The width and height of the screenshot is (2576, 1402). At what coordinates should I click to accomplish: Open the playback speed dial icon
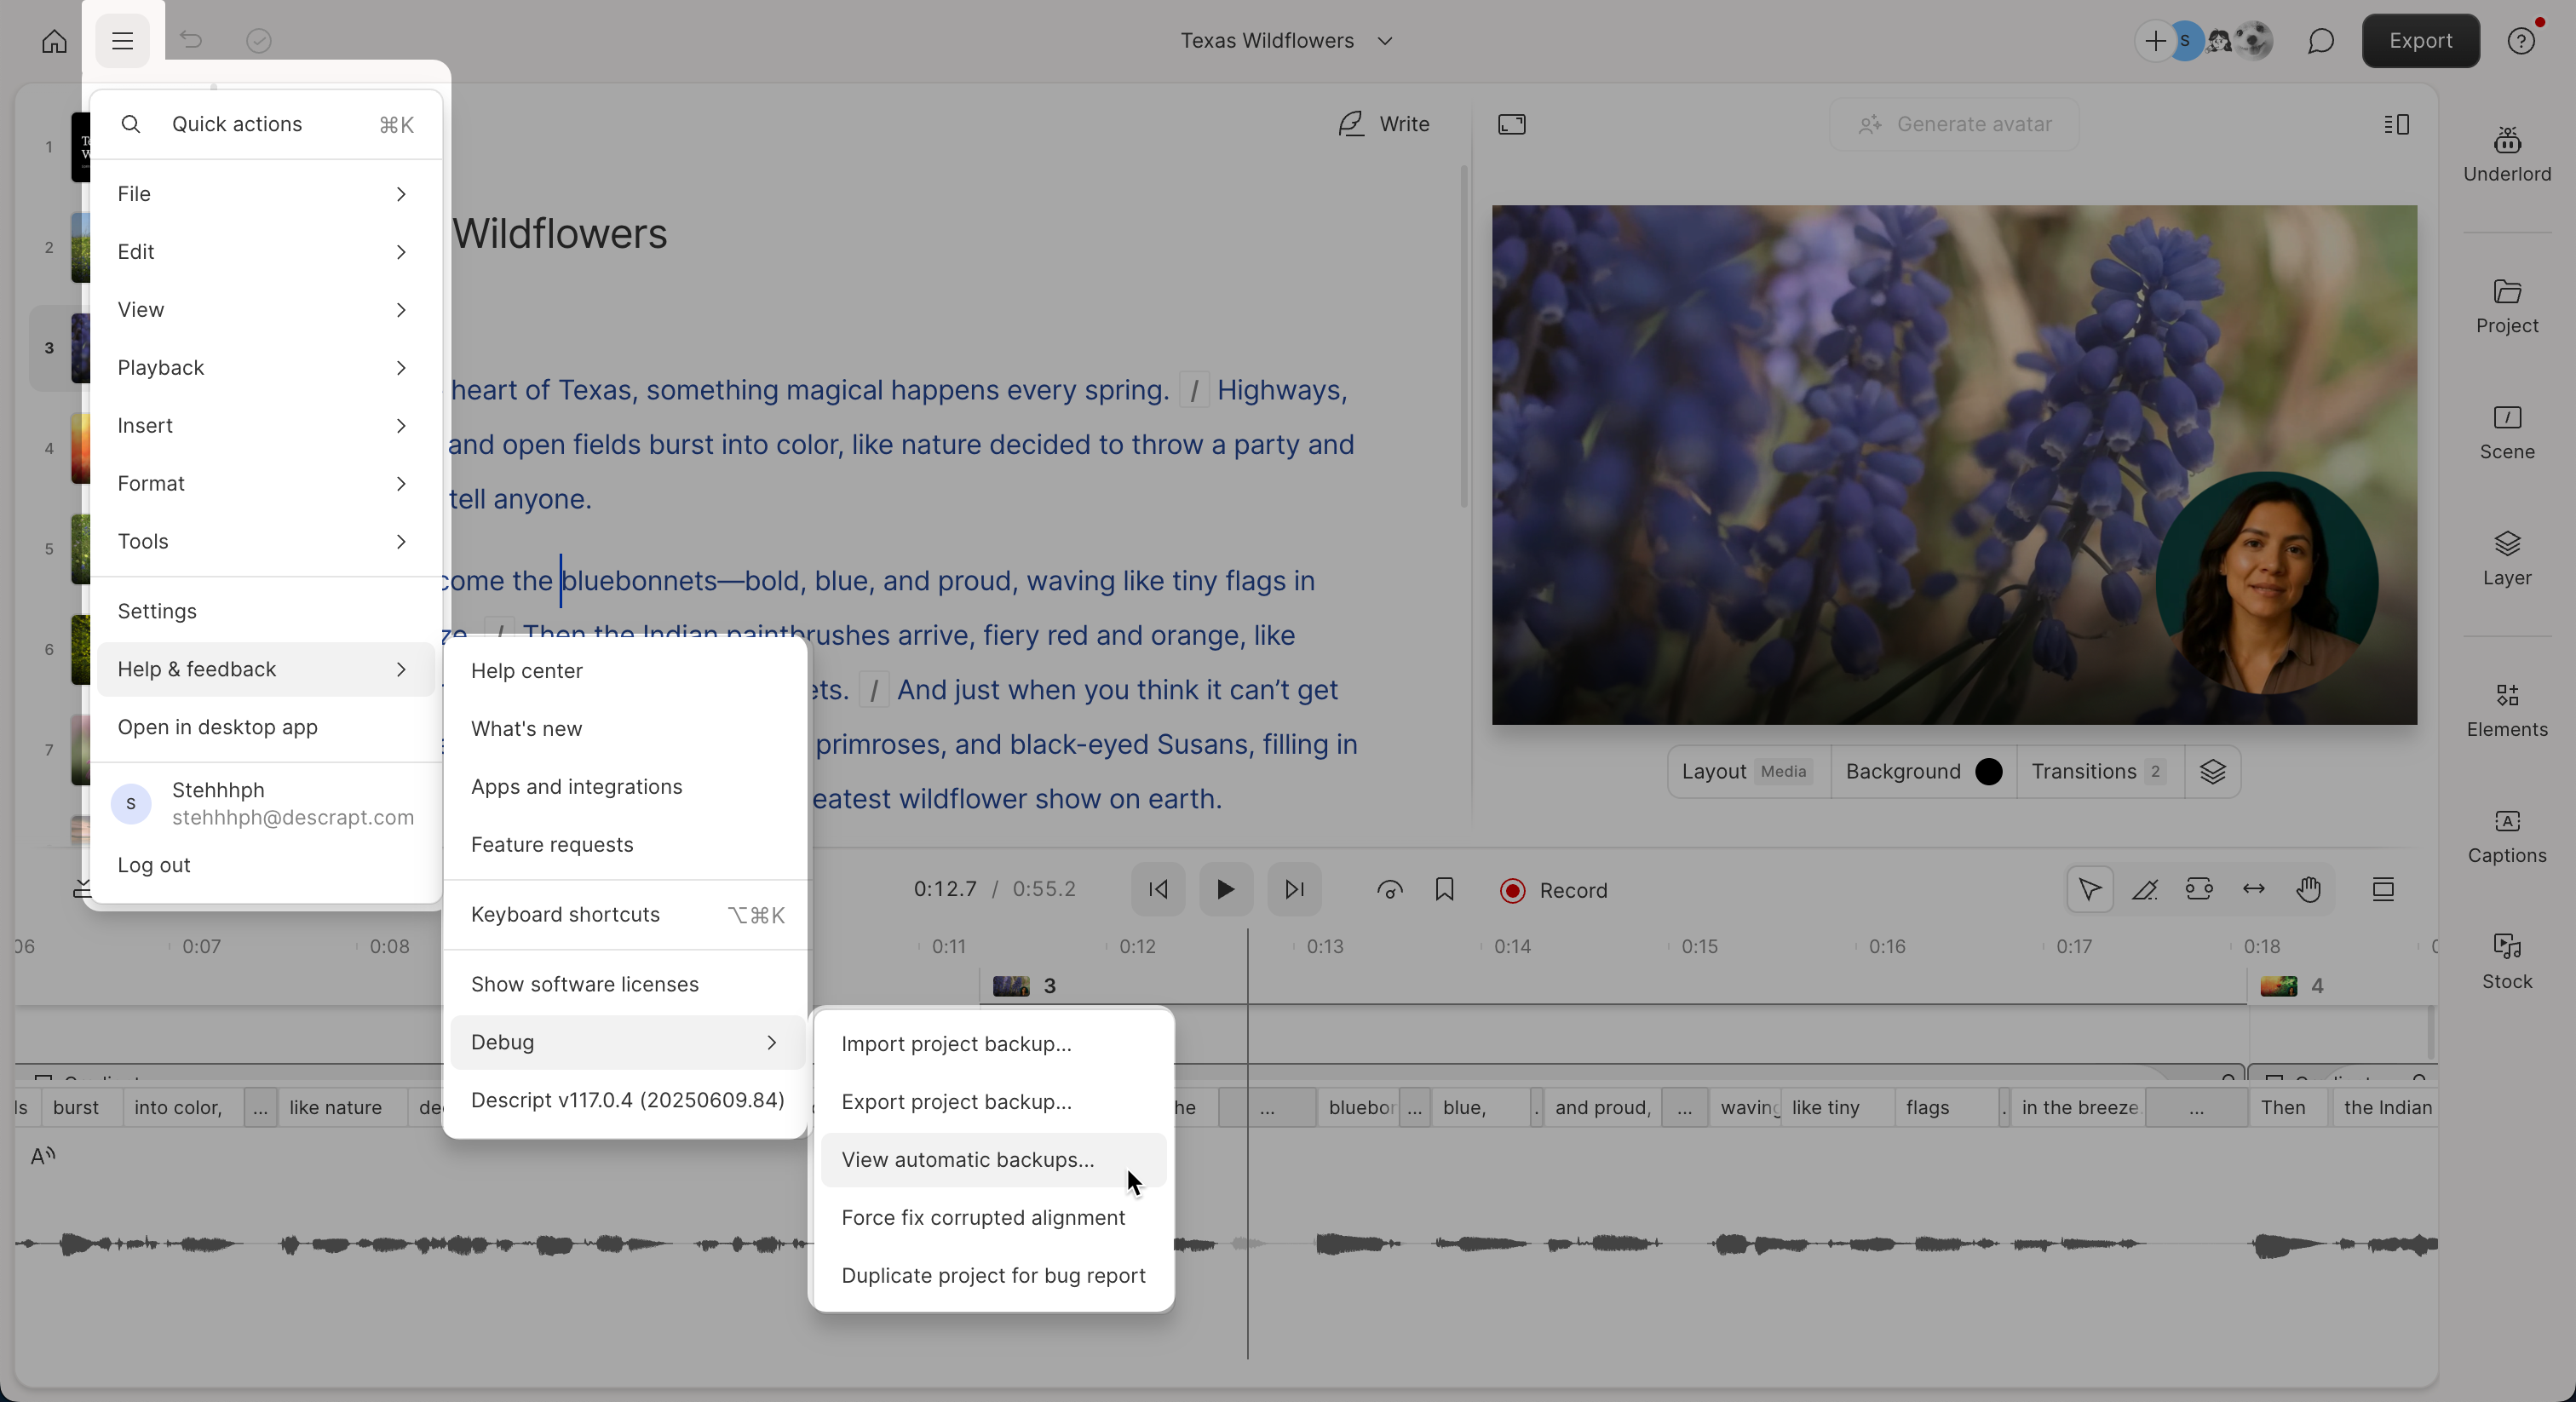coord(1389,889)
